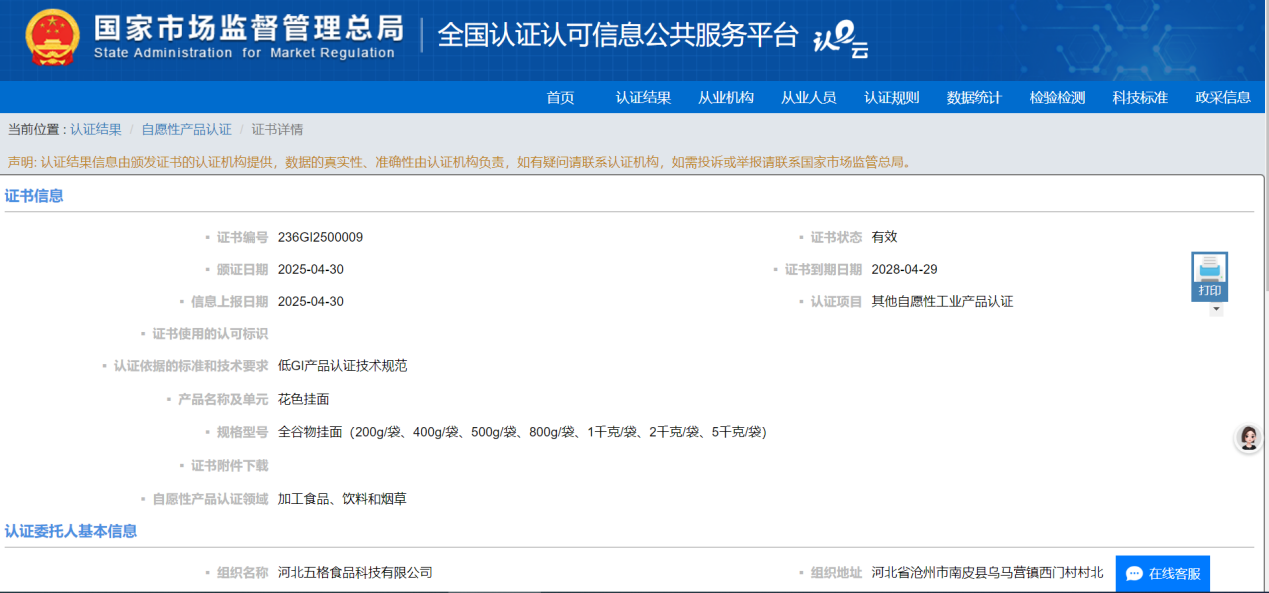Open the customer service avatar icon
This screenshot has height=593, width=1269.
(1248, 438)
